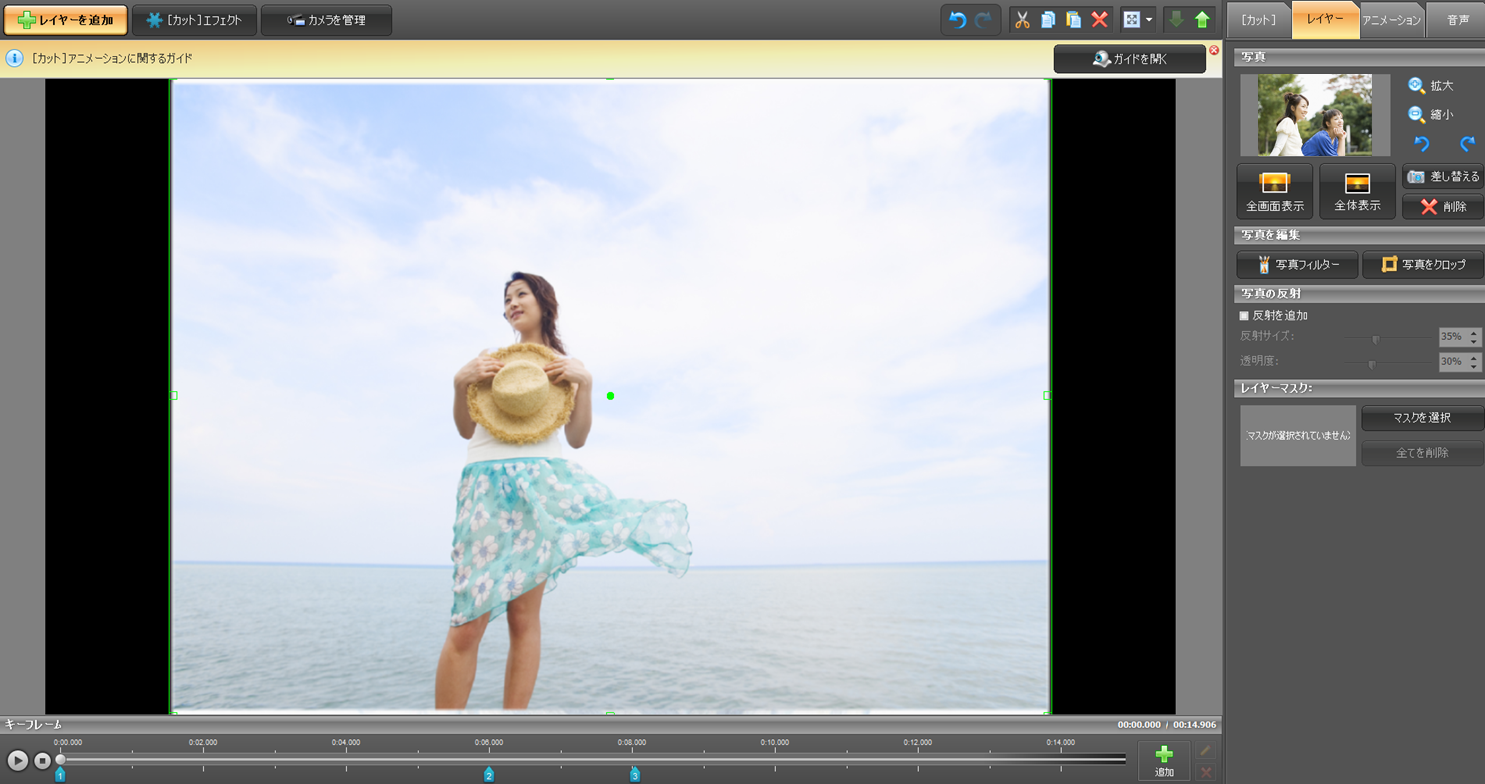Click the レイヤーを追加 button

(66, 20)
